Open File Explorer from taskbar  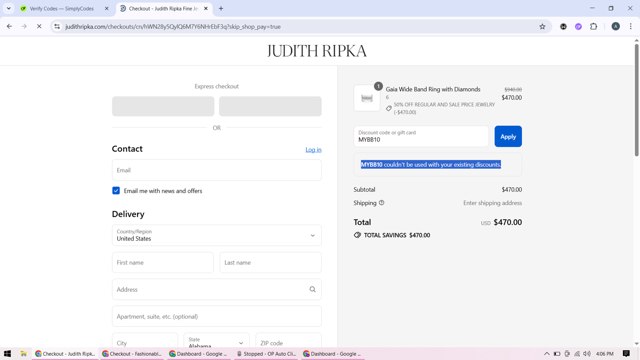pos(24,353)
